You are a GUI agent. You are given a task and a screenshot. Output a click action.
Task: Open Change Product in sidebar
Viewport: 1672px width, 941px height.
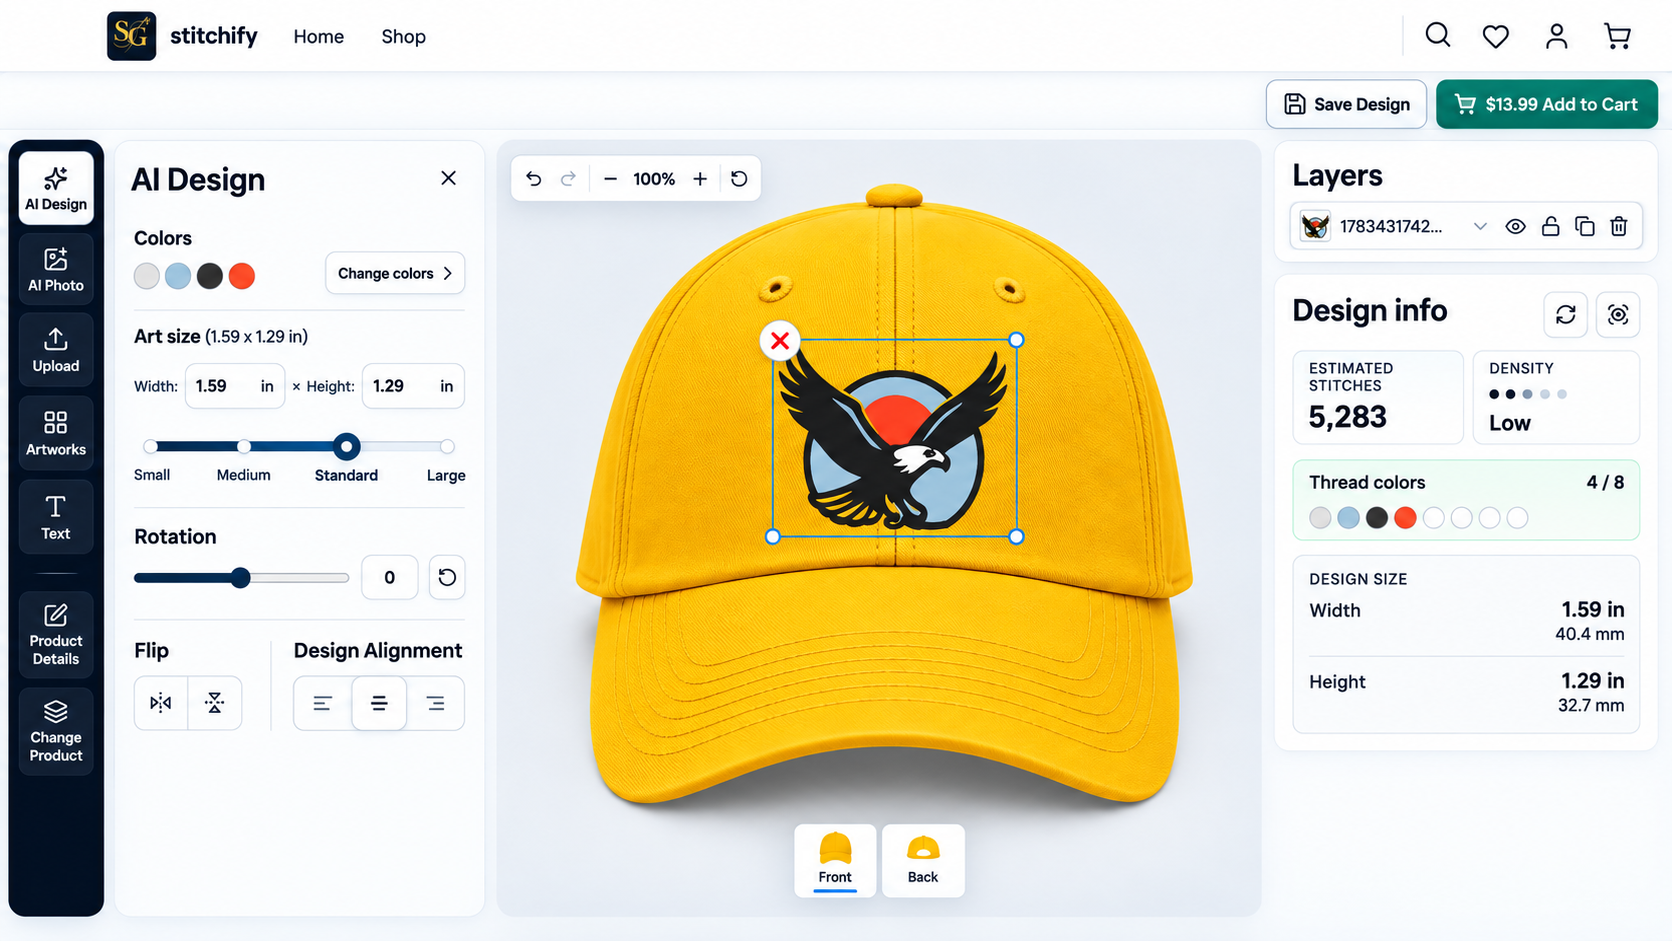tap(56, 731)
